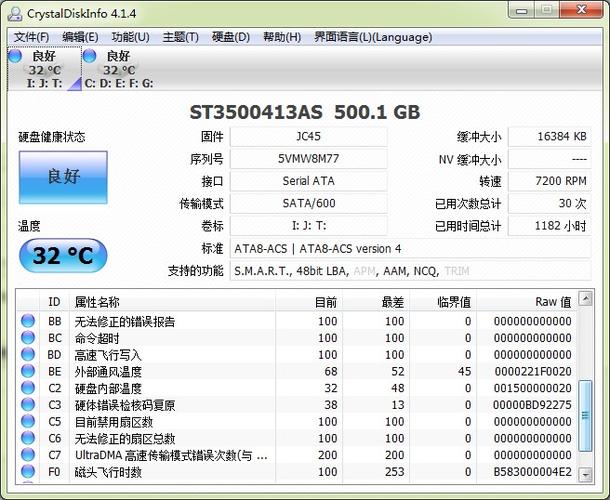The image size is (610, 500).
Task: Switch to the C: D: E: F: G: disk tab
Action: (119, 68)
